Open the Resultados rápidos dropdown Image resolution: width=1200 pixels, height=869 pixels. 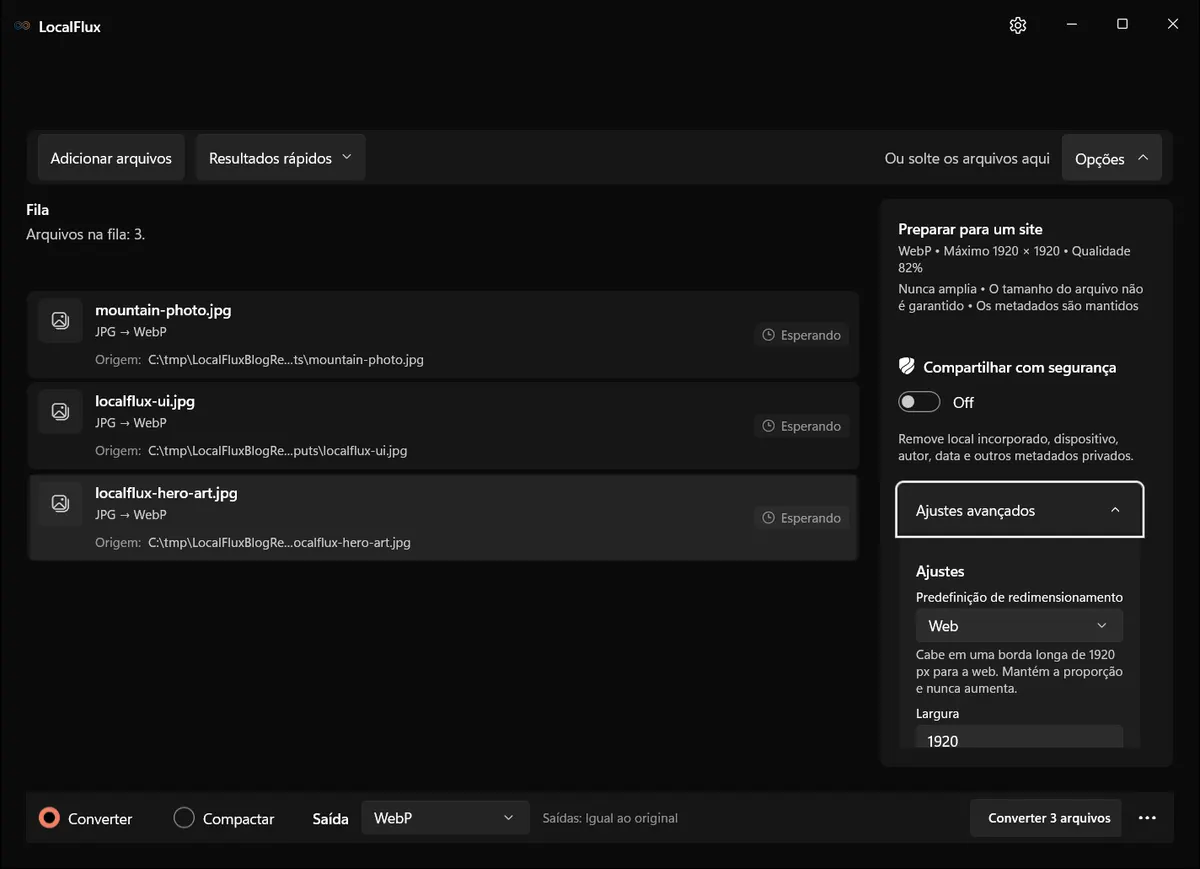tap(280, 158)
